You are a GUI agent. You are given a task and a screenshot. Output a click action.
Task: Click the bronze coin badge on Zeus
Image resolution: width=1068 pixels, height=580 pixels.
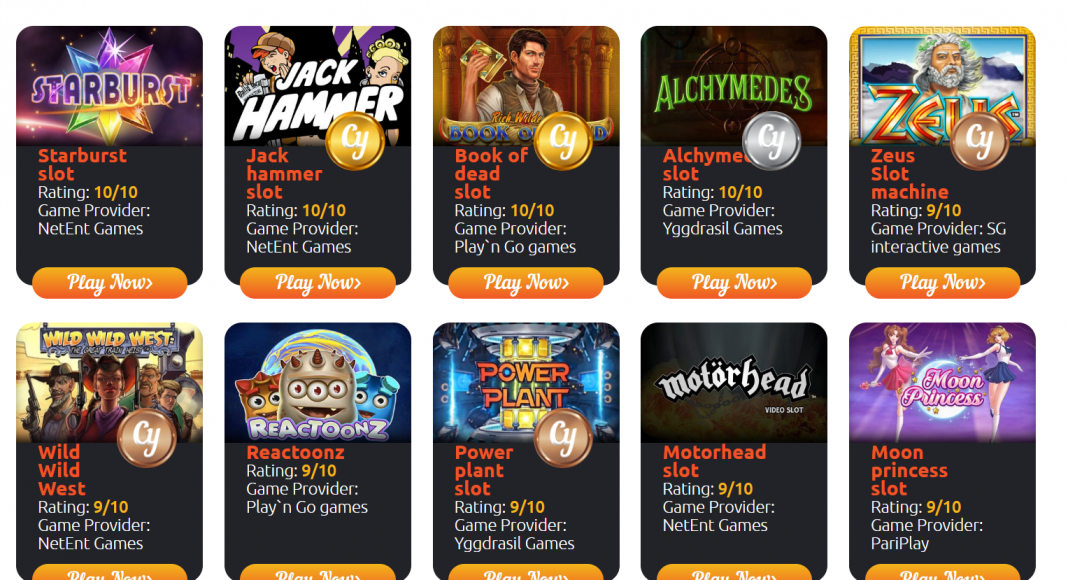(x=979, y=141)
